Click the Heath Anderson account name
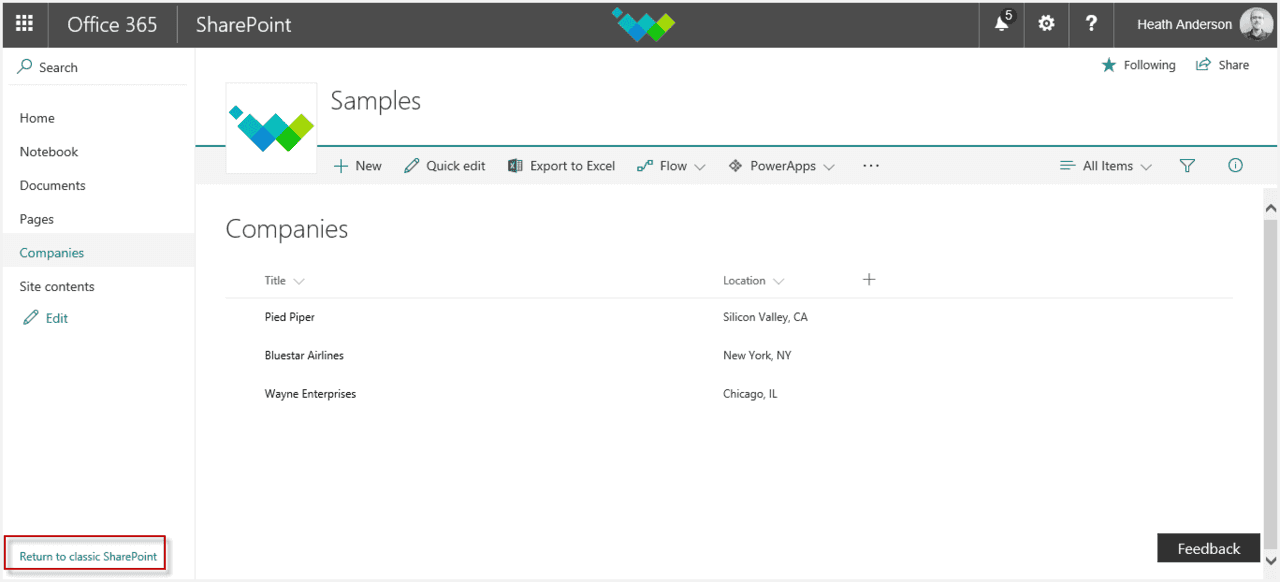The height and width of the screenshot is (582, 1280). 1184,24
